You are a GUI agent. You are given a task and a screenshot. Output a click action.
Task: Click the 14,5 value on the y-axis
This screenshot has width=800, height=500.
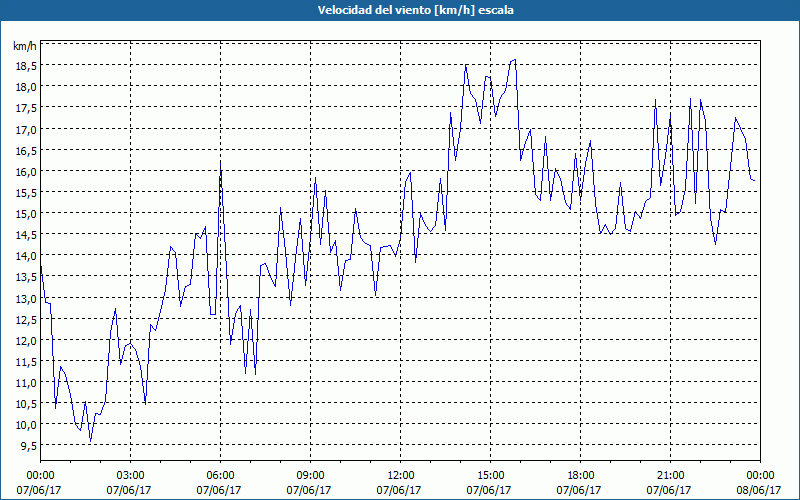click(26, 235)
